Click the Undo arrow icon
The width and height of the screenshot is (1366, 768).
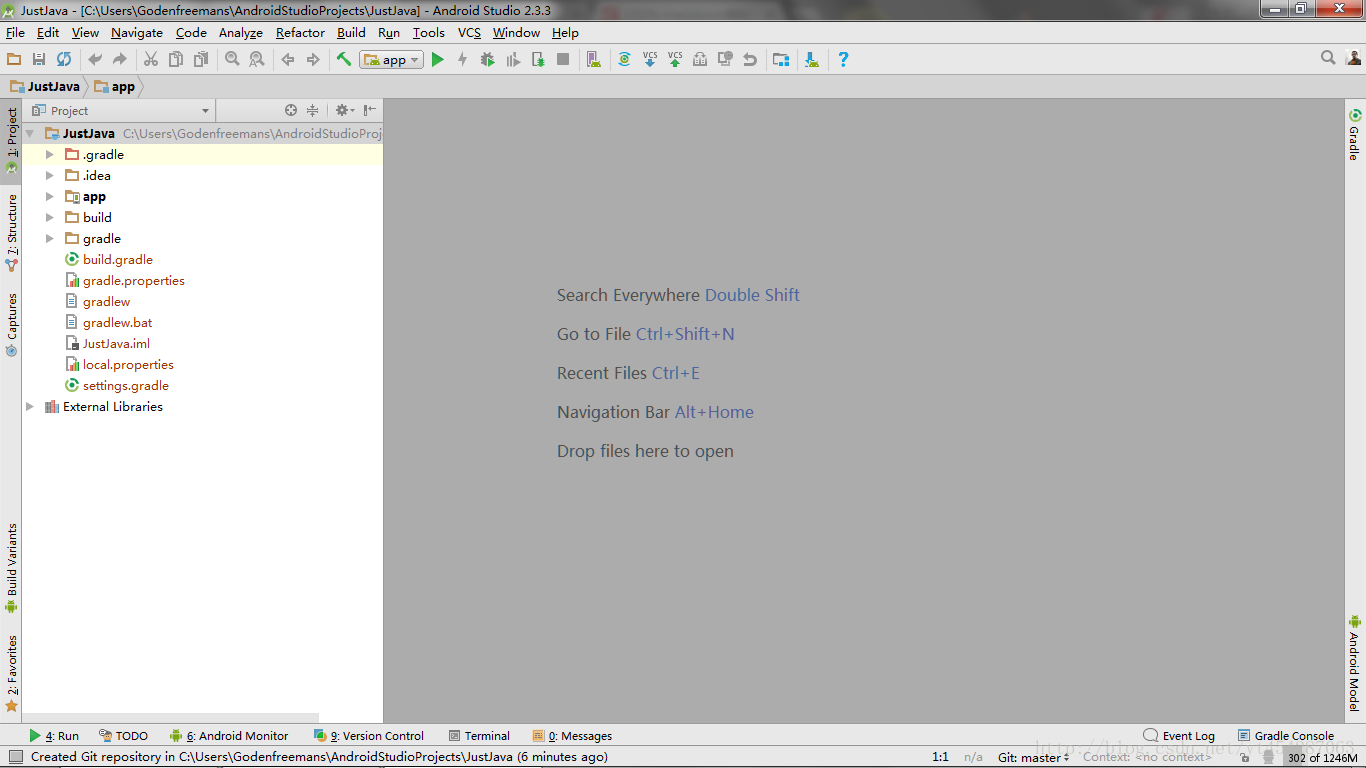click(95, 60)
